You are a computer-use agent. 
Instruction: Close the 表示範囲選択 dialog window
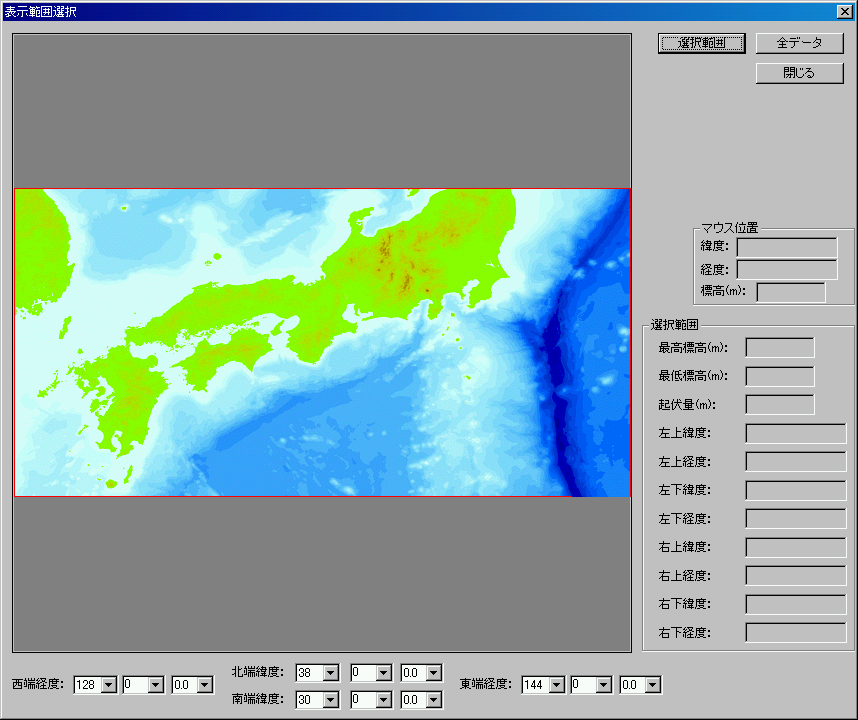coord(844,11)
